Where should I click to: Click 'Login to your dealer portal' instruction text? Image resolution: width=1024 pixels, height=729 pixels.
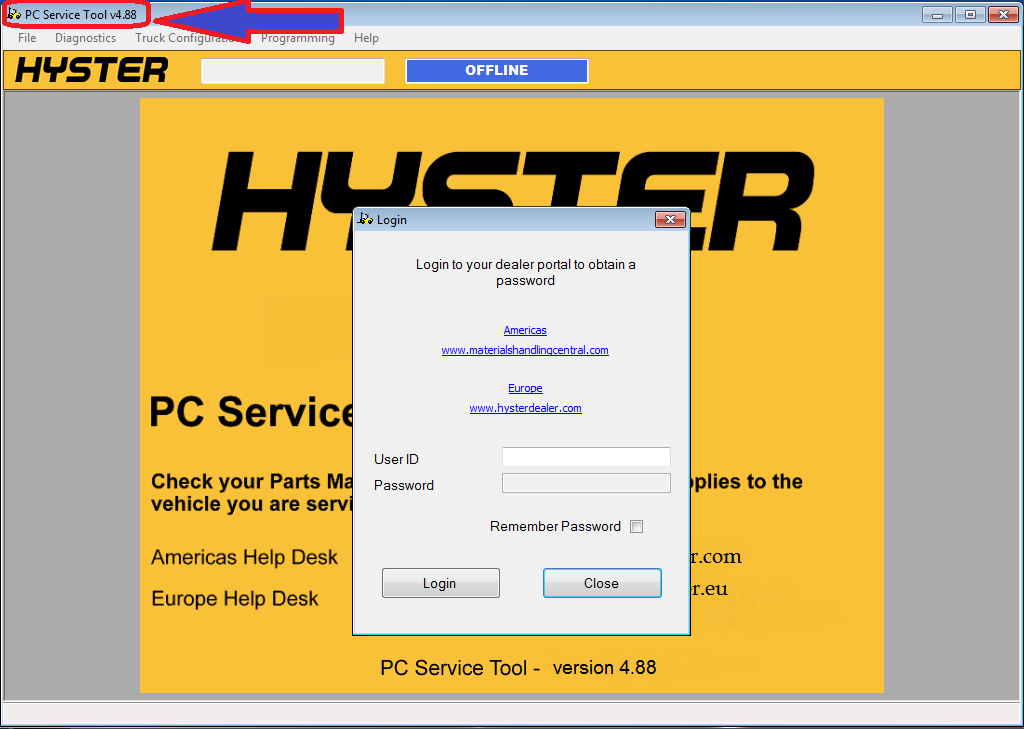tap(526, 272)
